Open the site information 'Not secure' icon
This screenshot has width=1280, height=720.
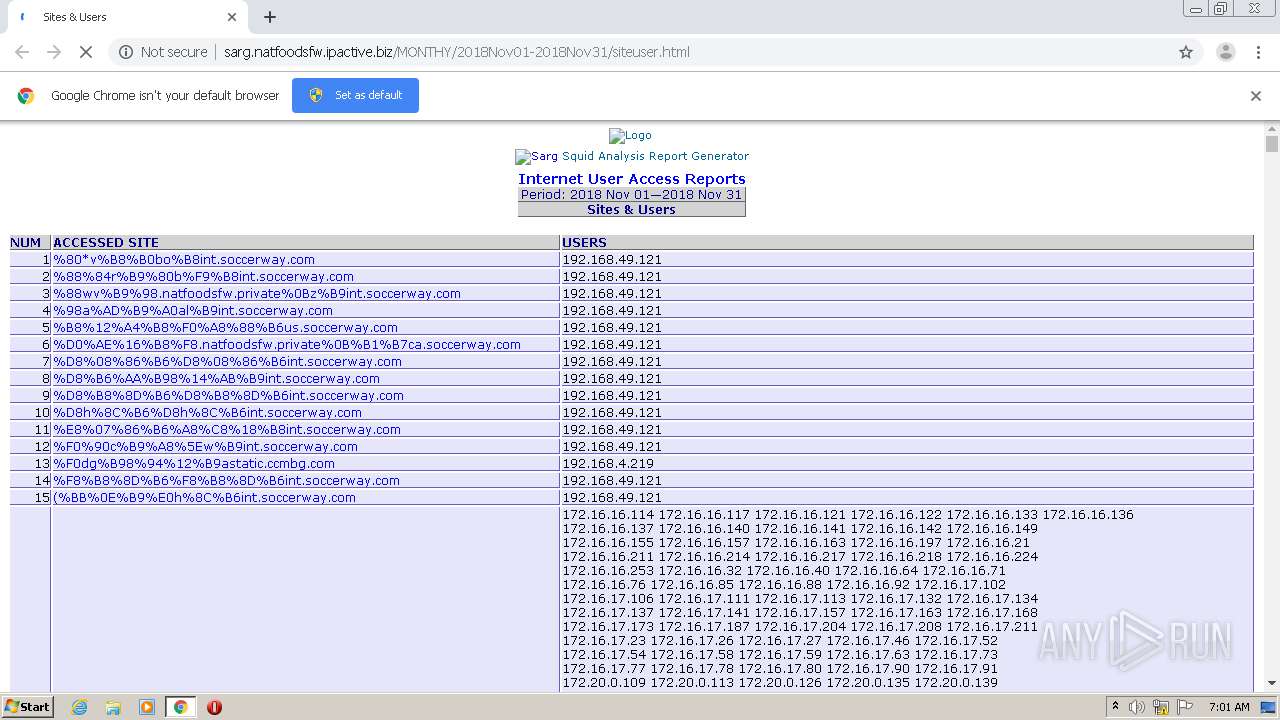pyautogui.click(x=126, y=52)
